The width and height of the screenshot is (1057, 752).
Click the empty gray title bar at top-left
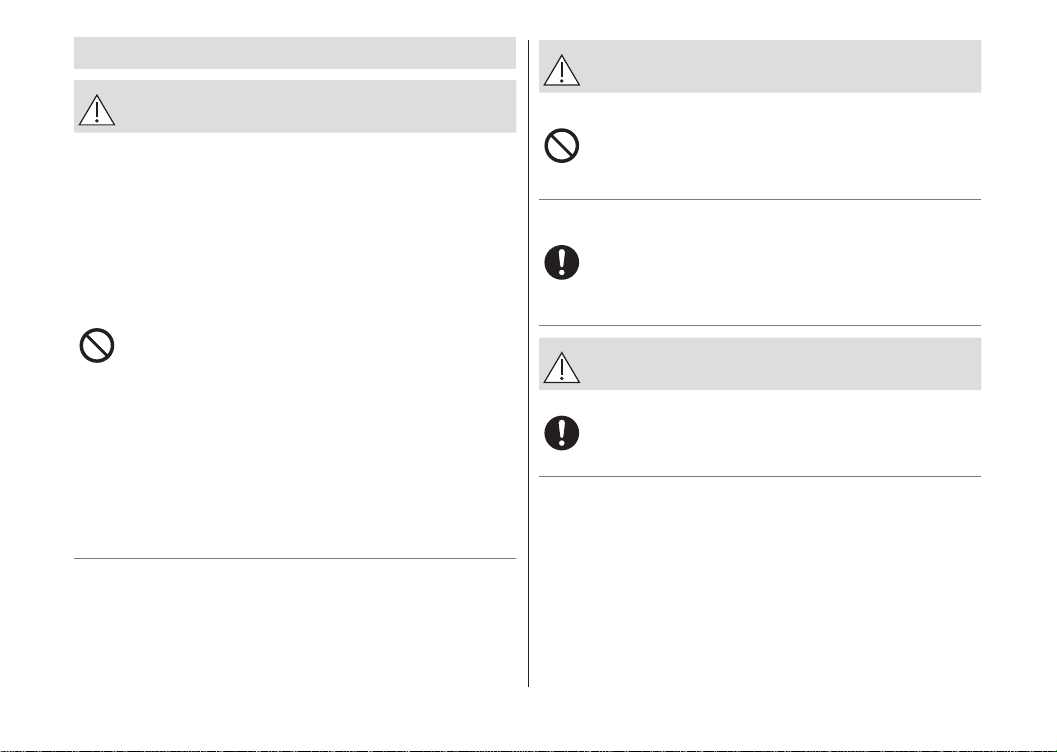click(295, 53)
